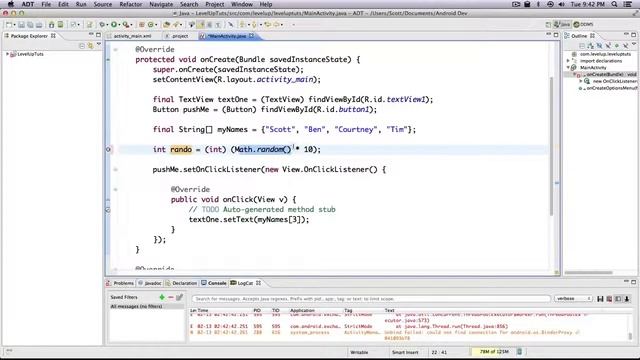Click the Print toolbar icon
This screenshot has height=360, width=640.
click(39, 24)
